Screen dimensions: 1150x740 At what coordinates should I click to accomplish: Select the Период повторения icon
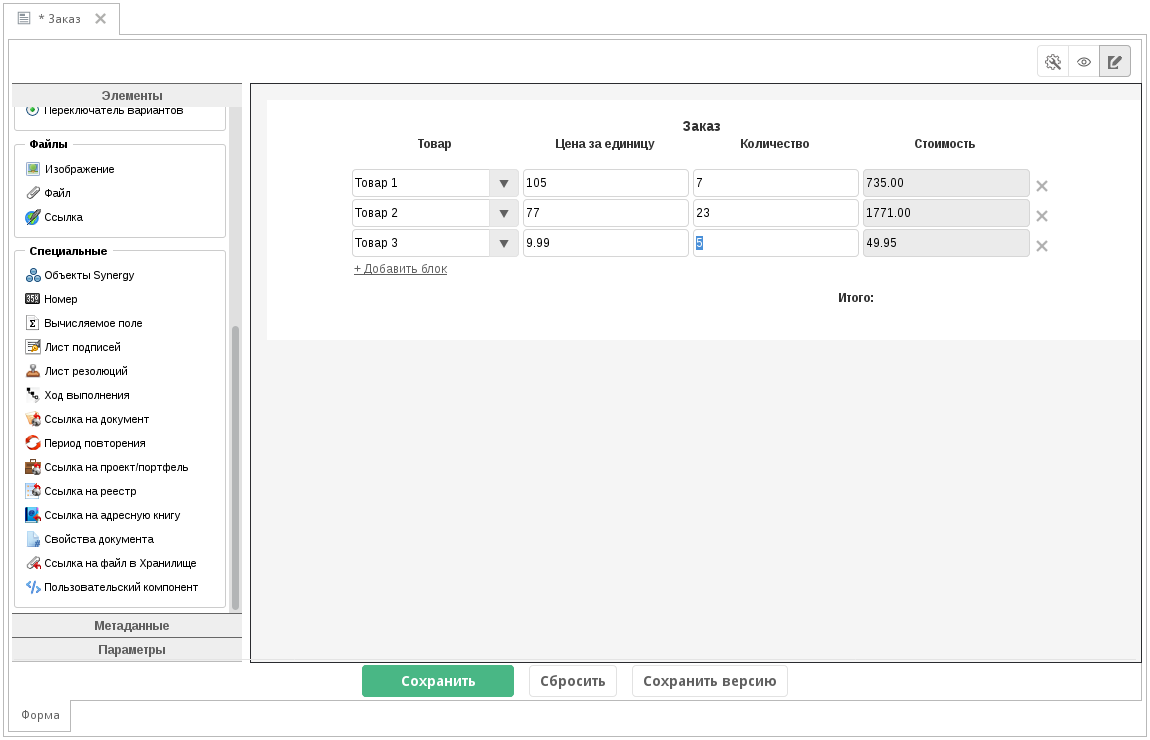[x=33, y=443]
